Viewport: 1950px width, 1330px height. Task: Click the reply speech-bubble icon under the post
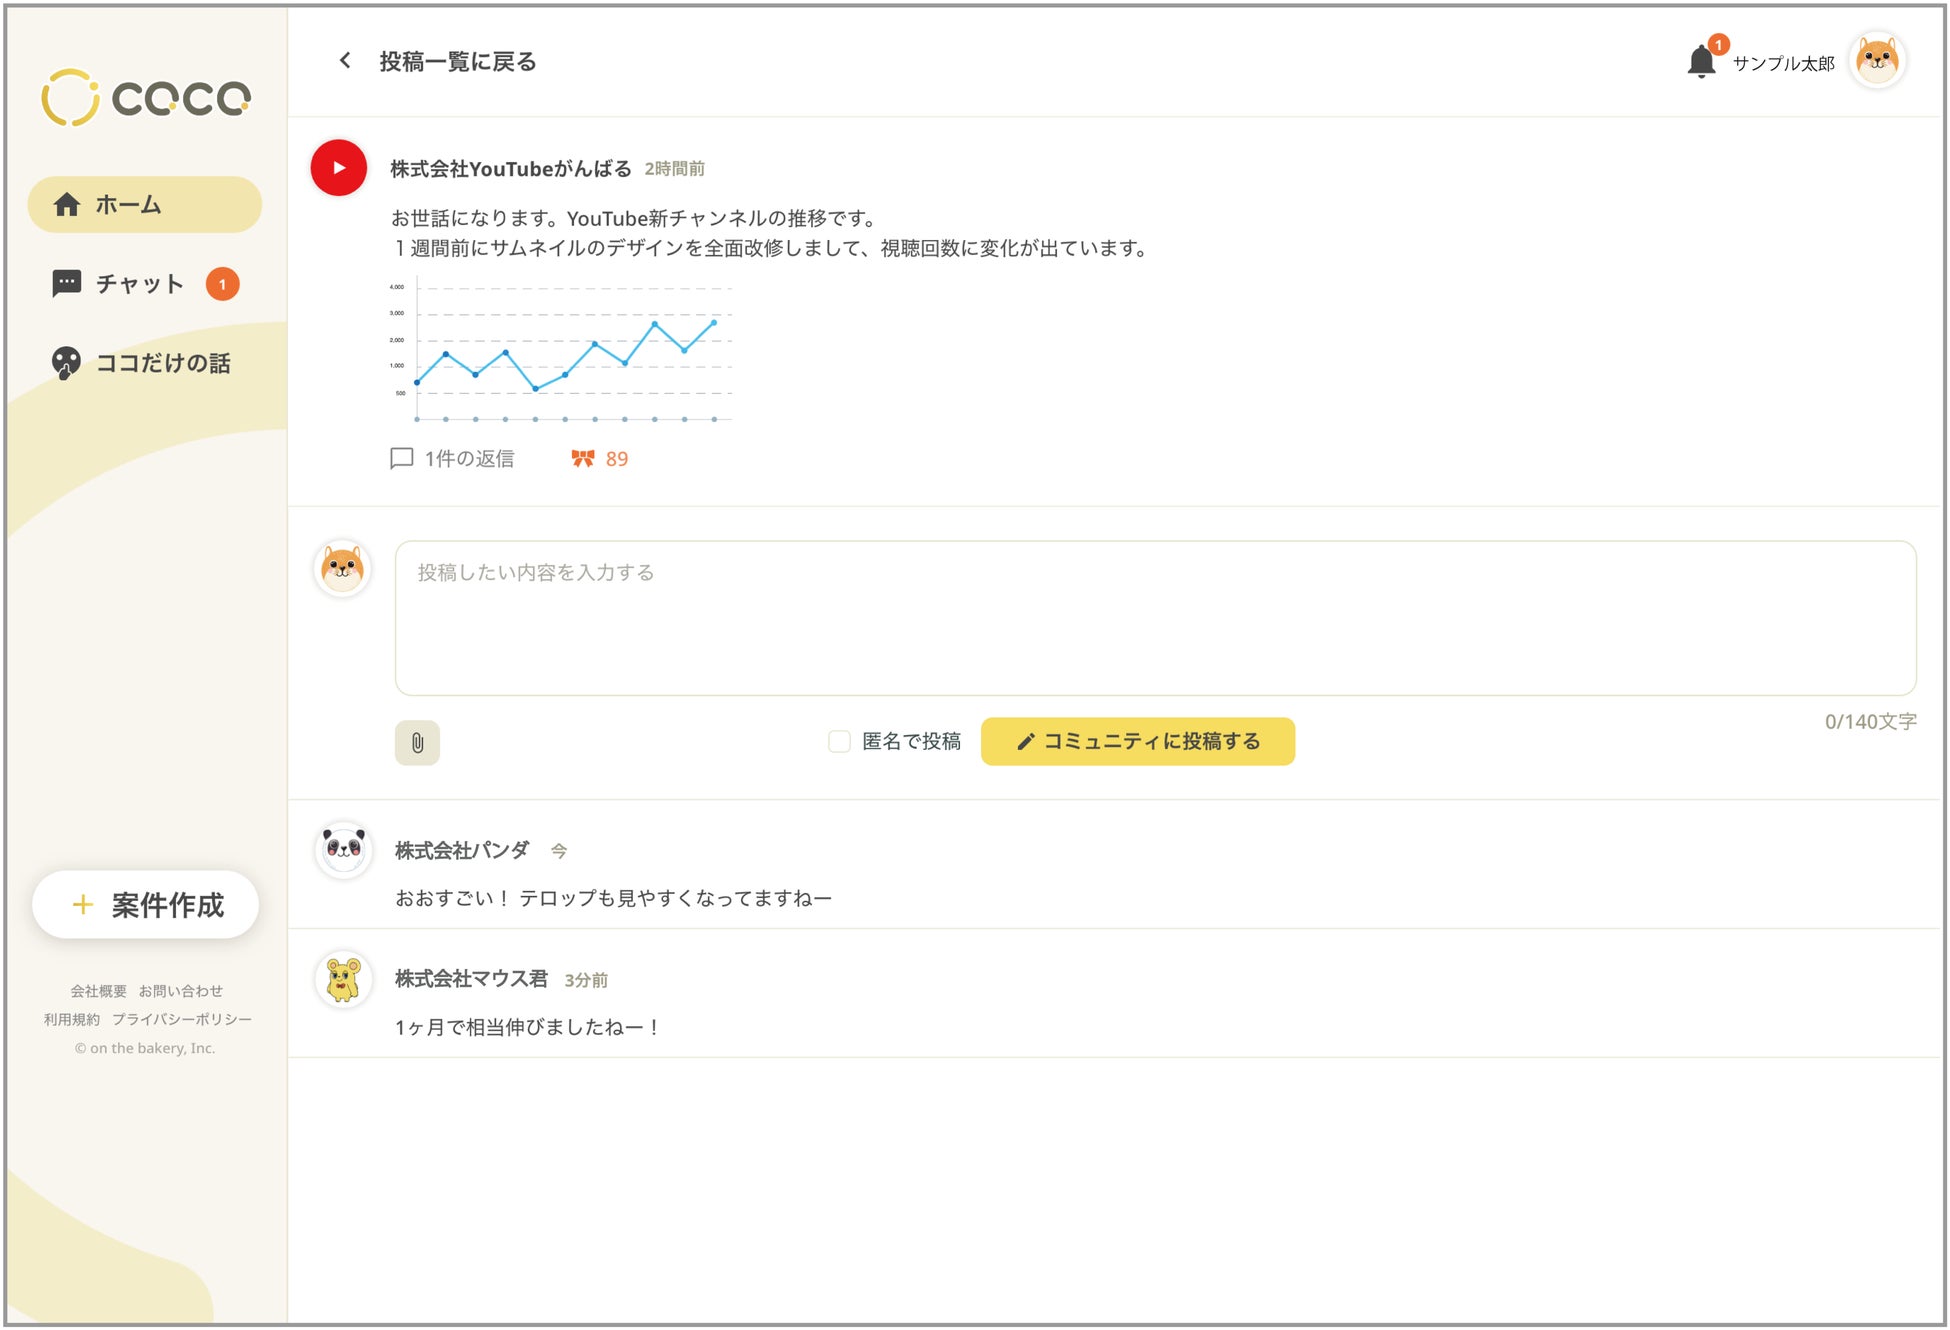(x=402, y=458)
